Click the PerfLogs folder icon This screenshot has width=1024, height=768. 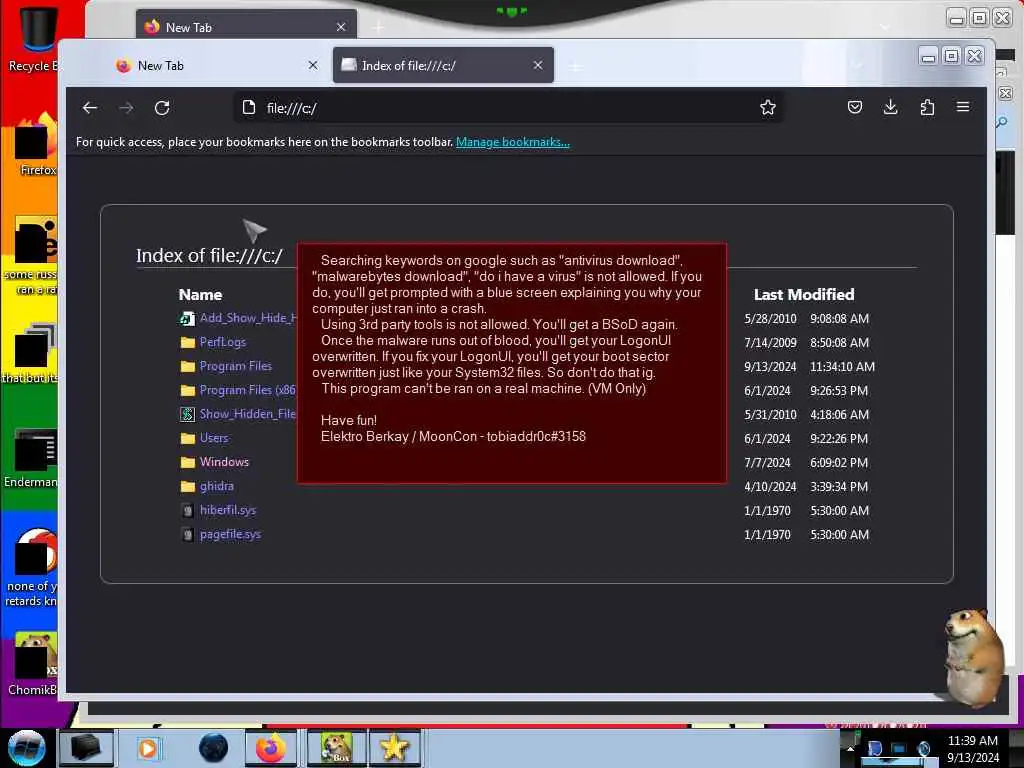coord(187,342)
